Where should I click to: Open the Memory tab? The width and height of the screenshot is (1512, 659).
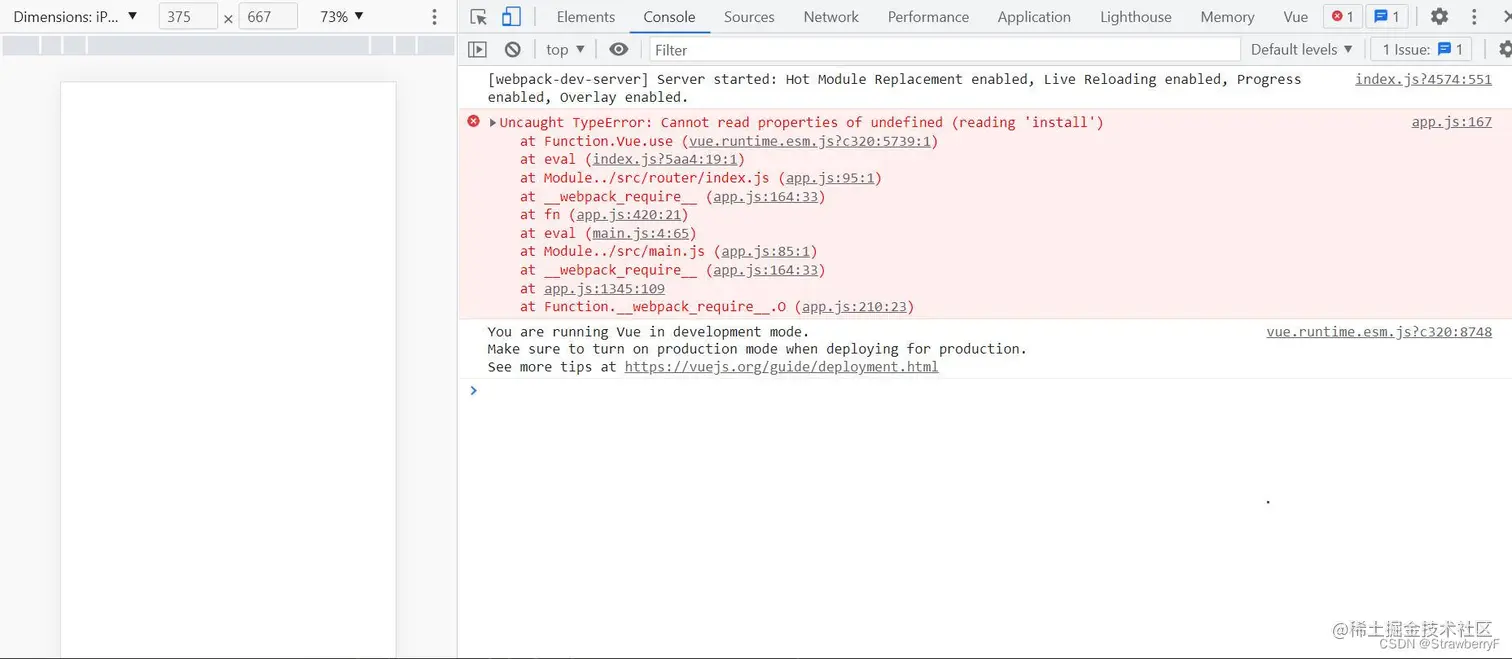point(1227,17)
